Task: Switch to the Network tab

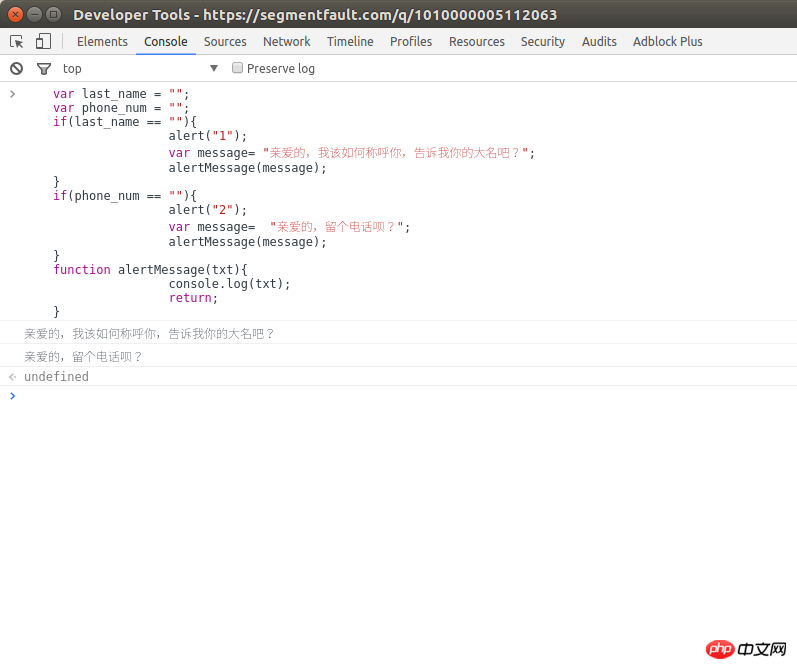Action: coord(286,41)
